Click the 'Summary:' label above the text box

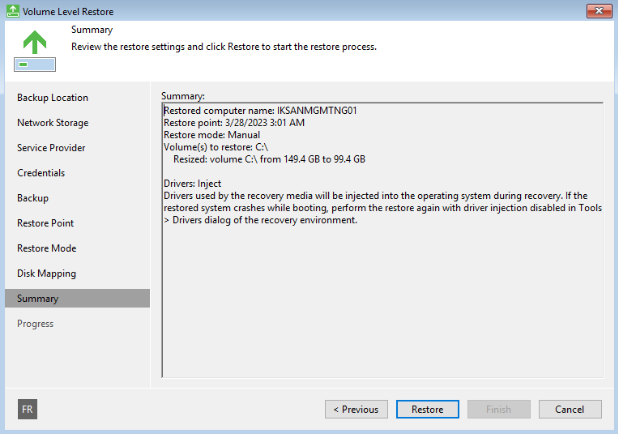[x=183, y=96]
